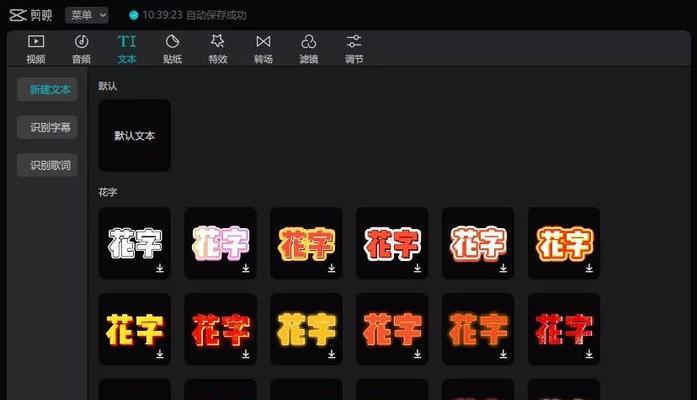This screenshot has height=400, width=697.
Task: Select the 文本 (Text) tab
Action: [x=127, y=49]
